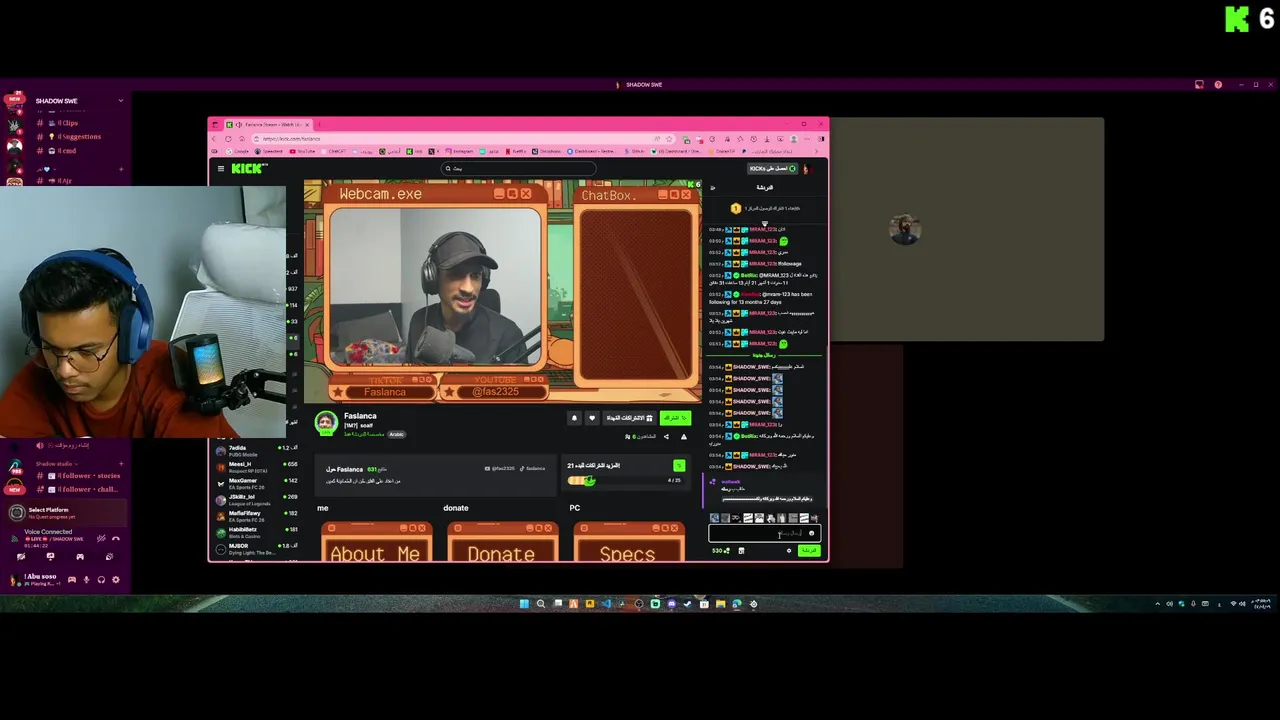Click the Kick chat message input field

pyautogui.click(x=764, y=533)
